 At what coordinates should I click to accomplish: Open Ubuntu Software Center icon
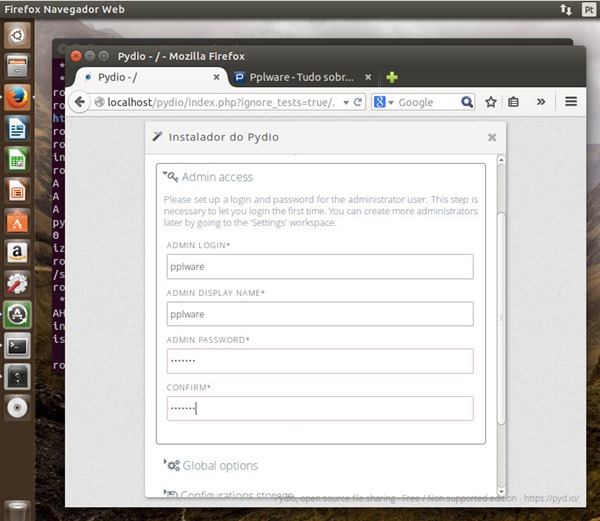(x=17, y=222)
